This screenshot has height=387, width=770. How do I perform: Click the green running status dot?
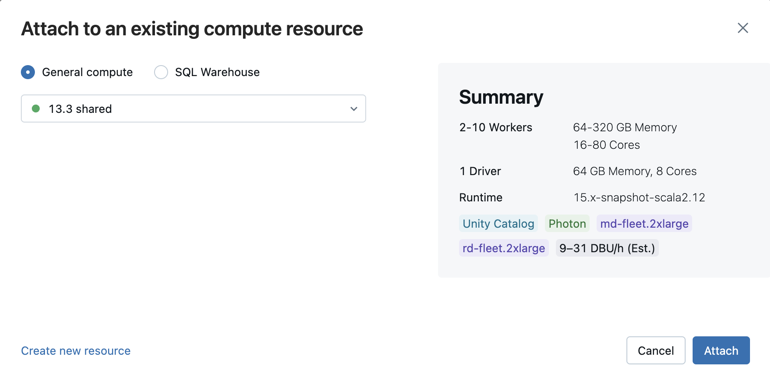coord(36,109)
